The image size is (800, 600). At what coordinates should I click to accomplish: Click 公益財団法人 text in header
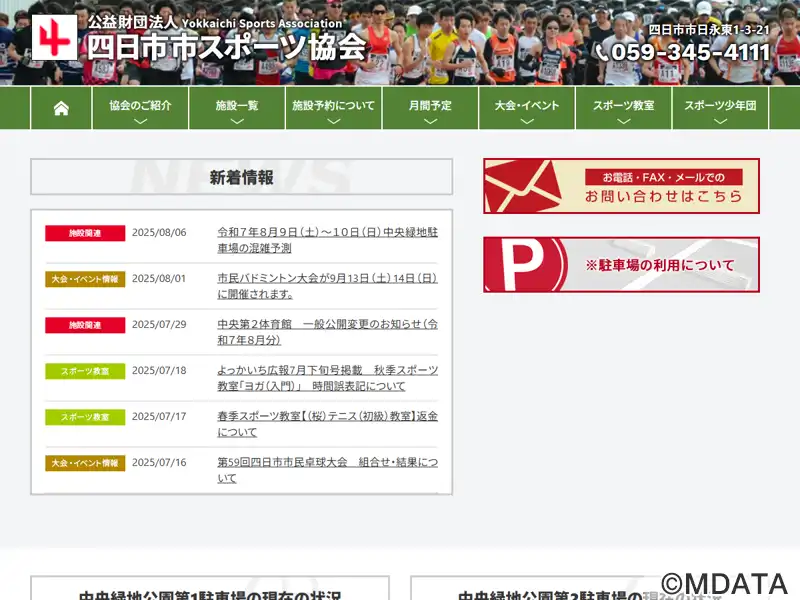(x=133, y=22)
